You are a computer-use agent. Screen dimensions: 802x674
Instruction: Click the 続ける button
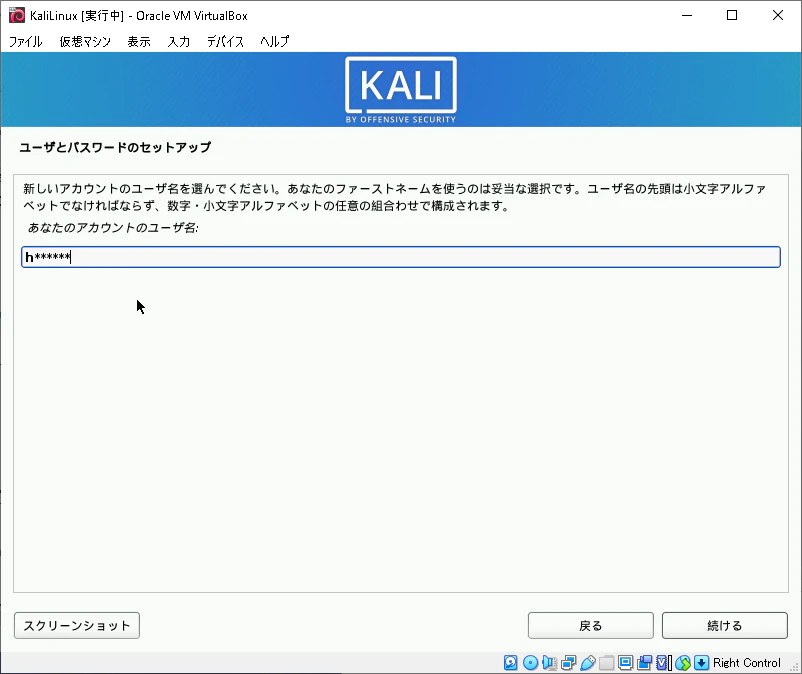pyautogui.click(x=725, y=625)
